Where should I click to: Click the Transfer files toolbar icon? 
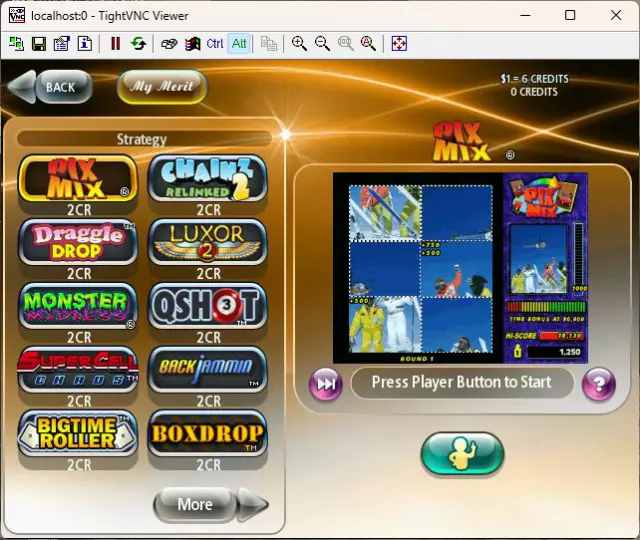point(269,43)
